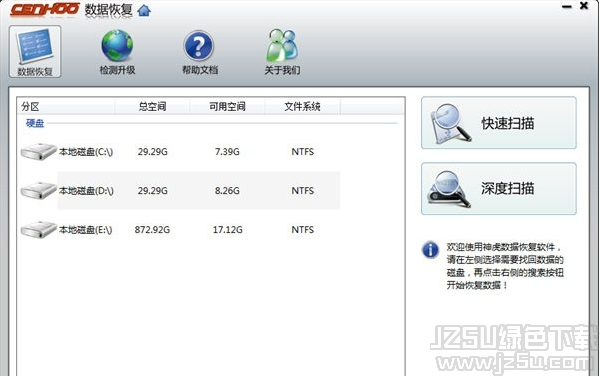The height and width of the screenshot is (376, 600).
Task: Click NTFS value in E: drive row
Action: pyautogui.click(x=303, y=230)
